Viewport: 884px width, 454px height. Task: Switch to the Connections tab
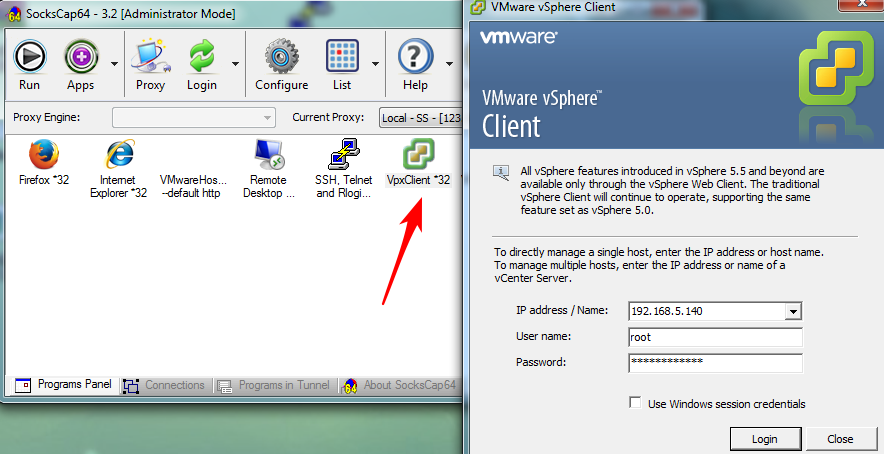(164, 385)
